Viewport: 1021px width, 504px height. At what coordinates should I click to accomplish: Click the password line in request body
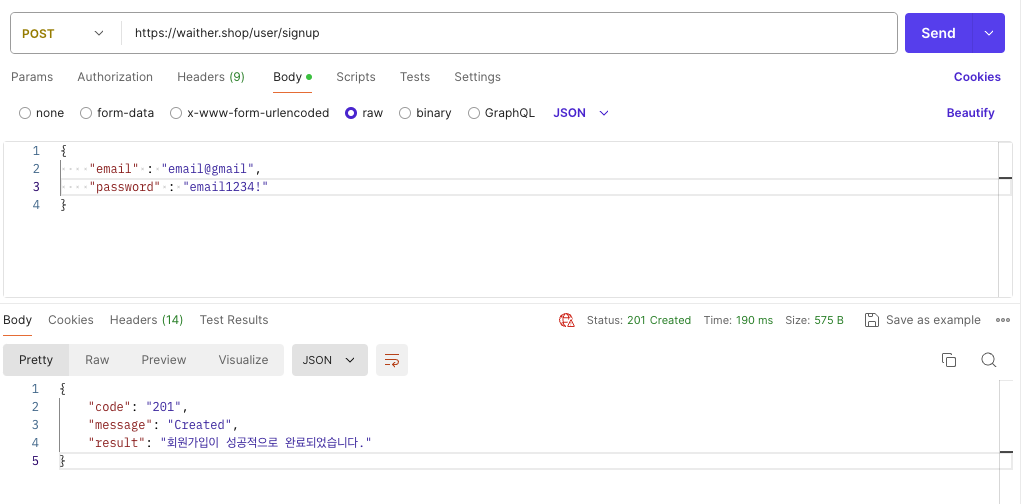point(179,187)
